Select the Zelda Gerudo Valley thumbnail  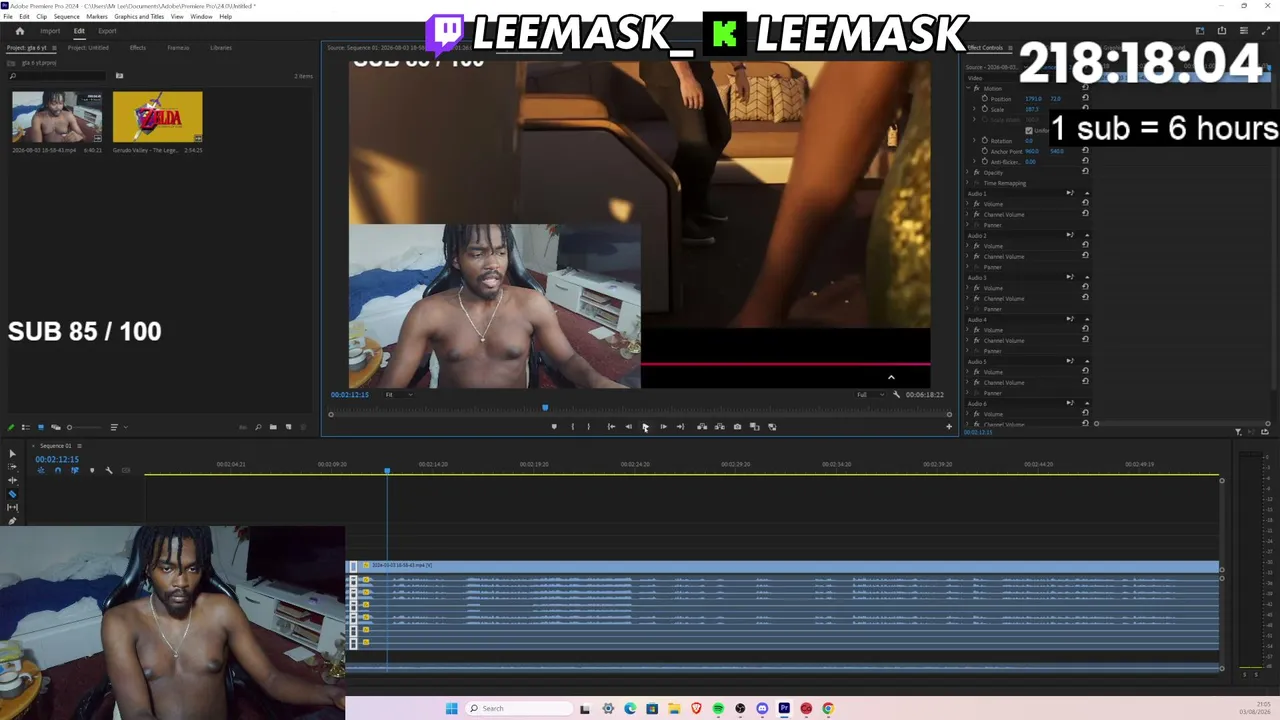(x=157, y=117)
